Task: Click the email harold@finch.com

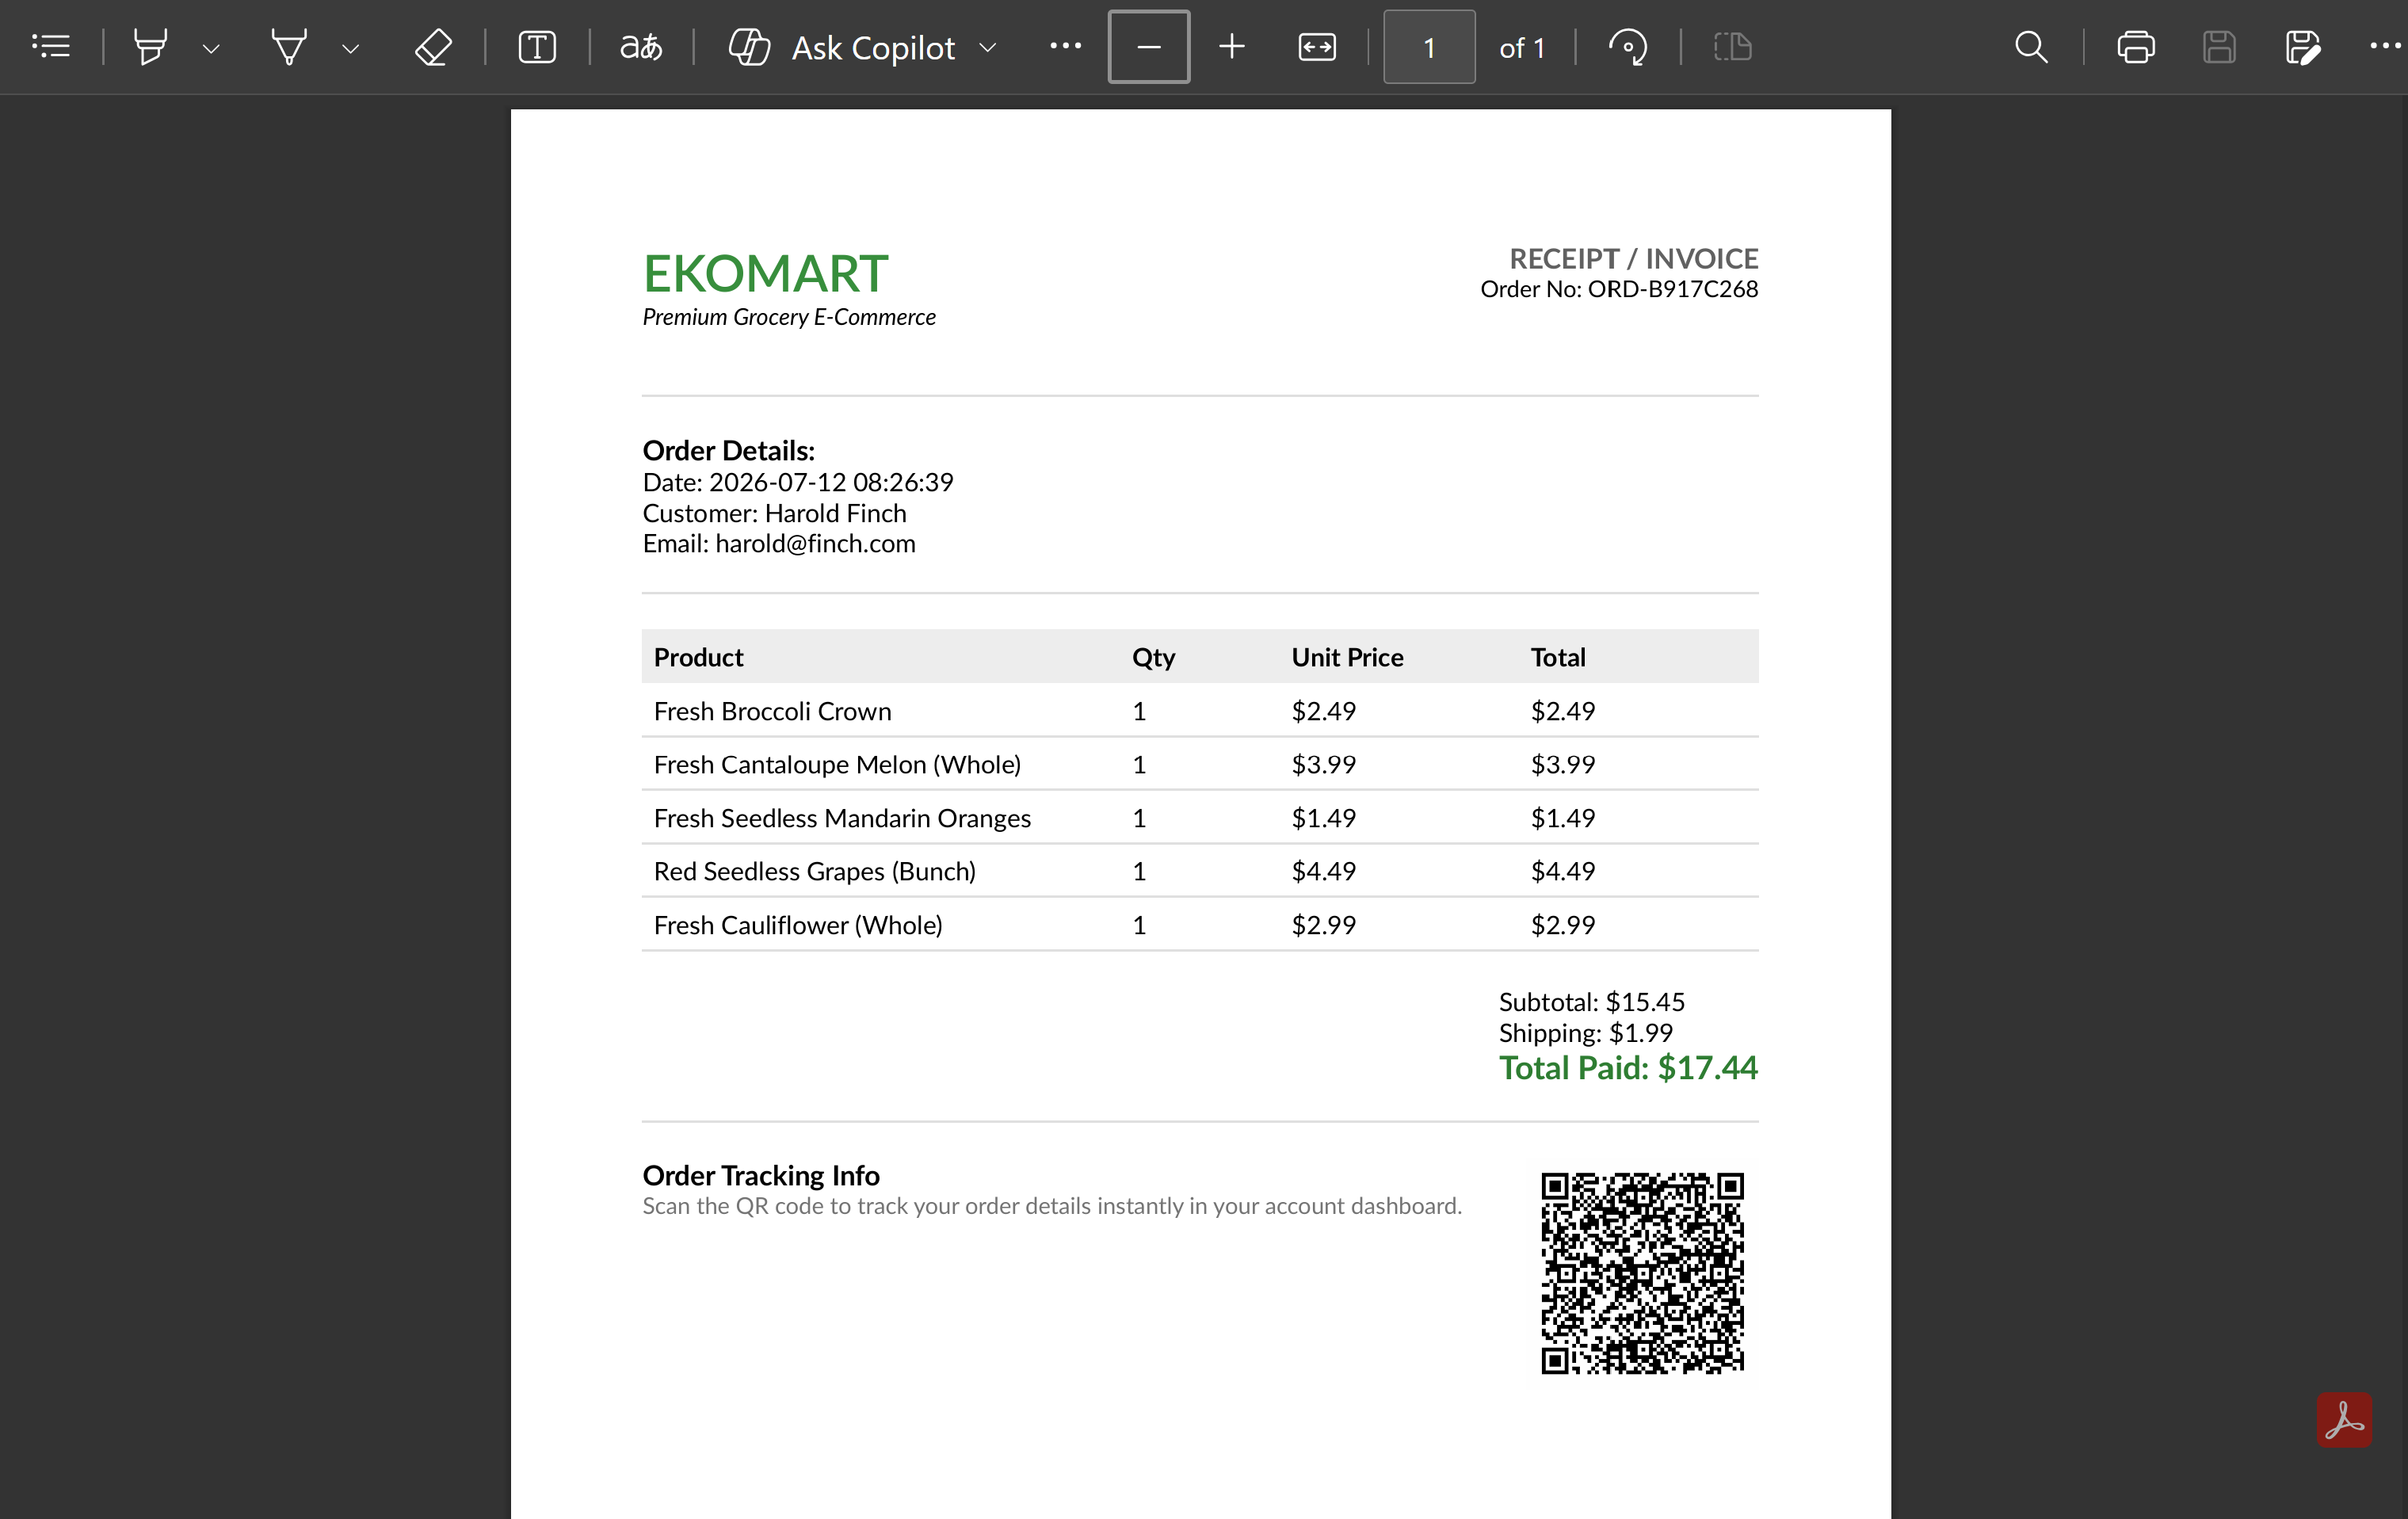Action: [x=815, y=544]
